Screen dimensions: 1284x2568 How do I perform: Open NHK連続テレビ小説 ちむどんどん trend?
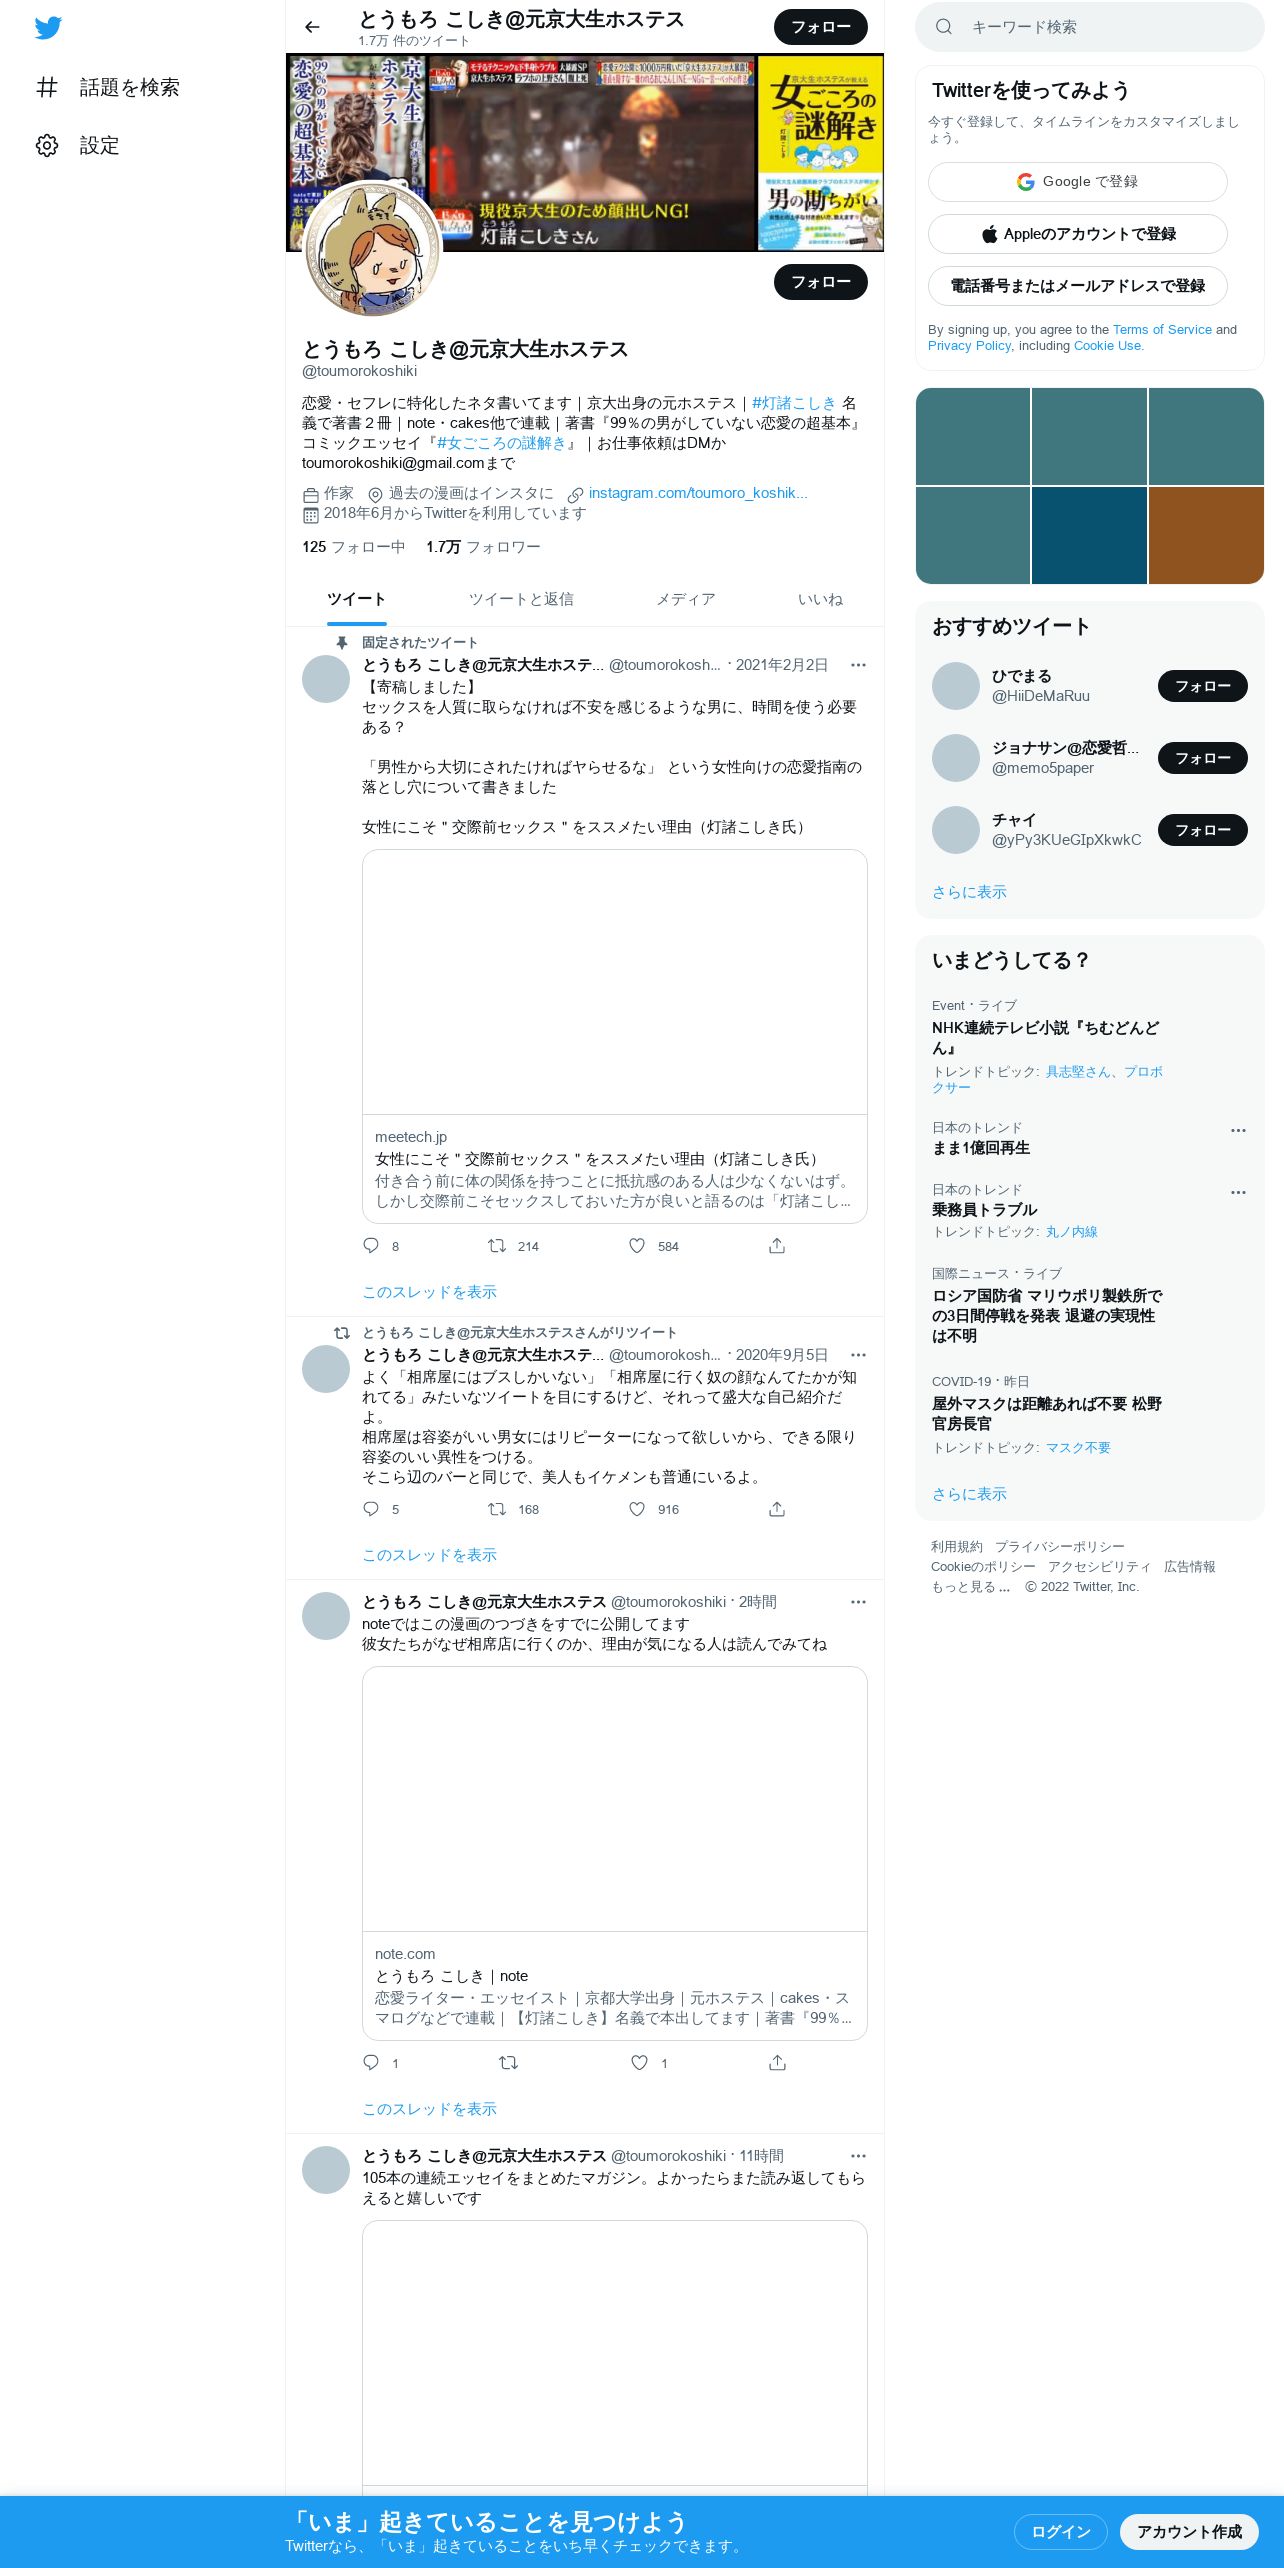(x=1046, y=1038)
